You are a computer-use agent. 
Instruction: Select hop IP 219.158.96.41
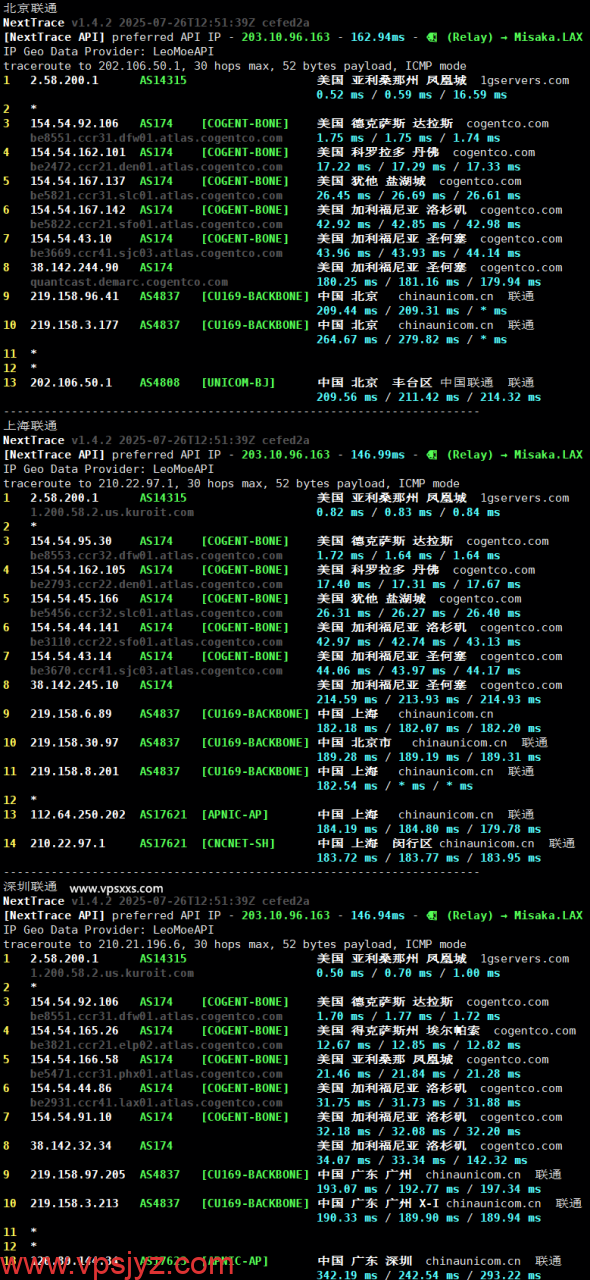pos(75,297)
